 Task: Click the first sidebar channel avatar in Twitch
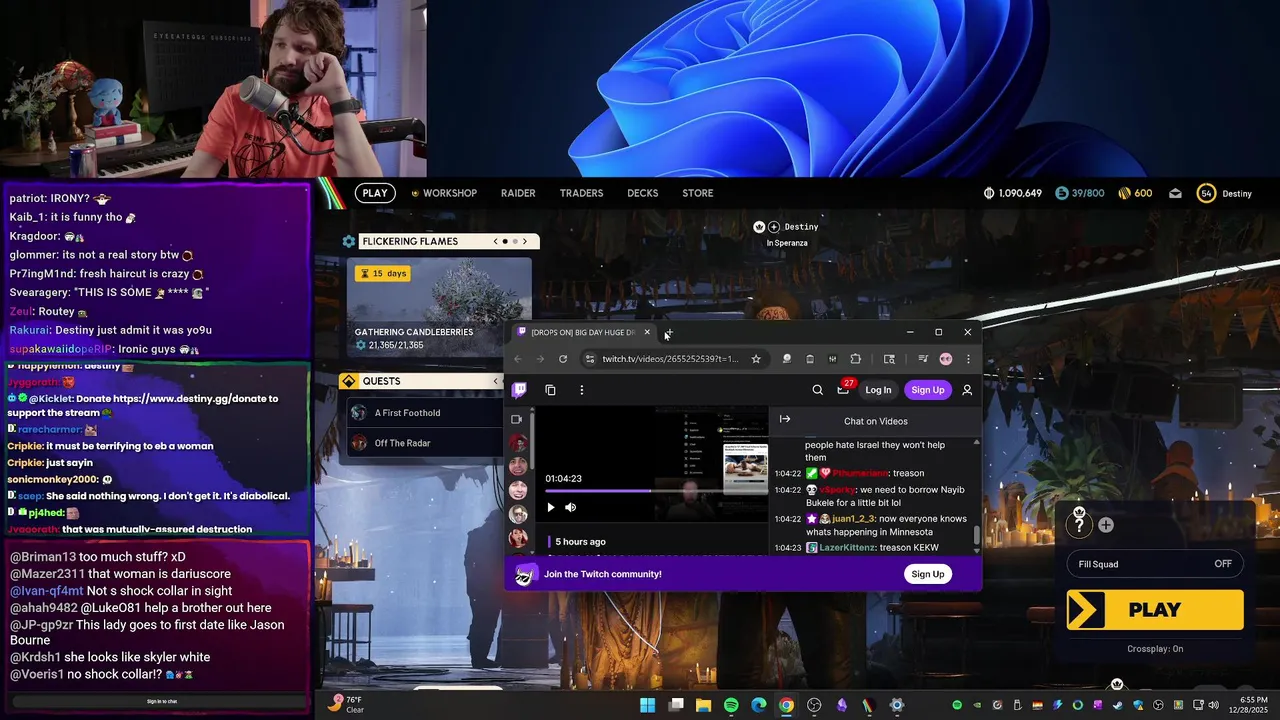click(518, 442)
